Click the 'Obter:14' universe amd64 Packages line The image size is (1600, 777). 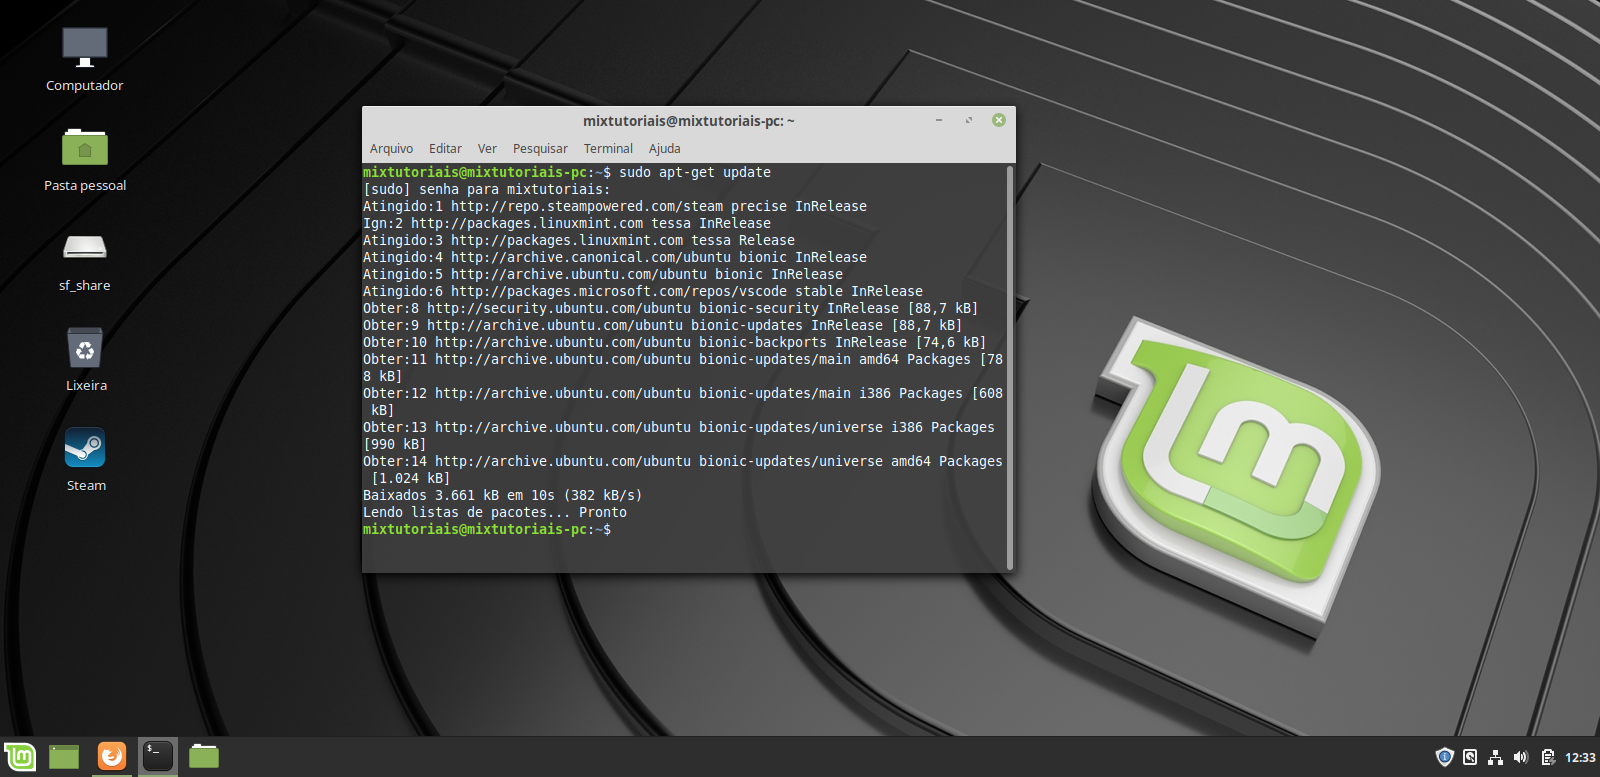click(683, 469)
